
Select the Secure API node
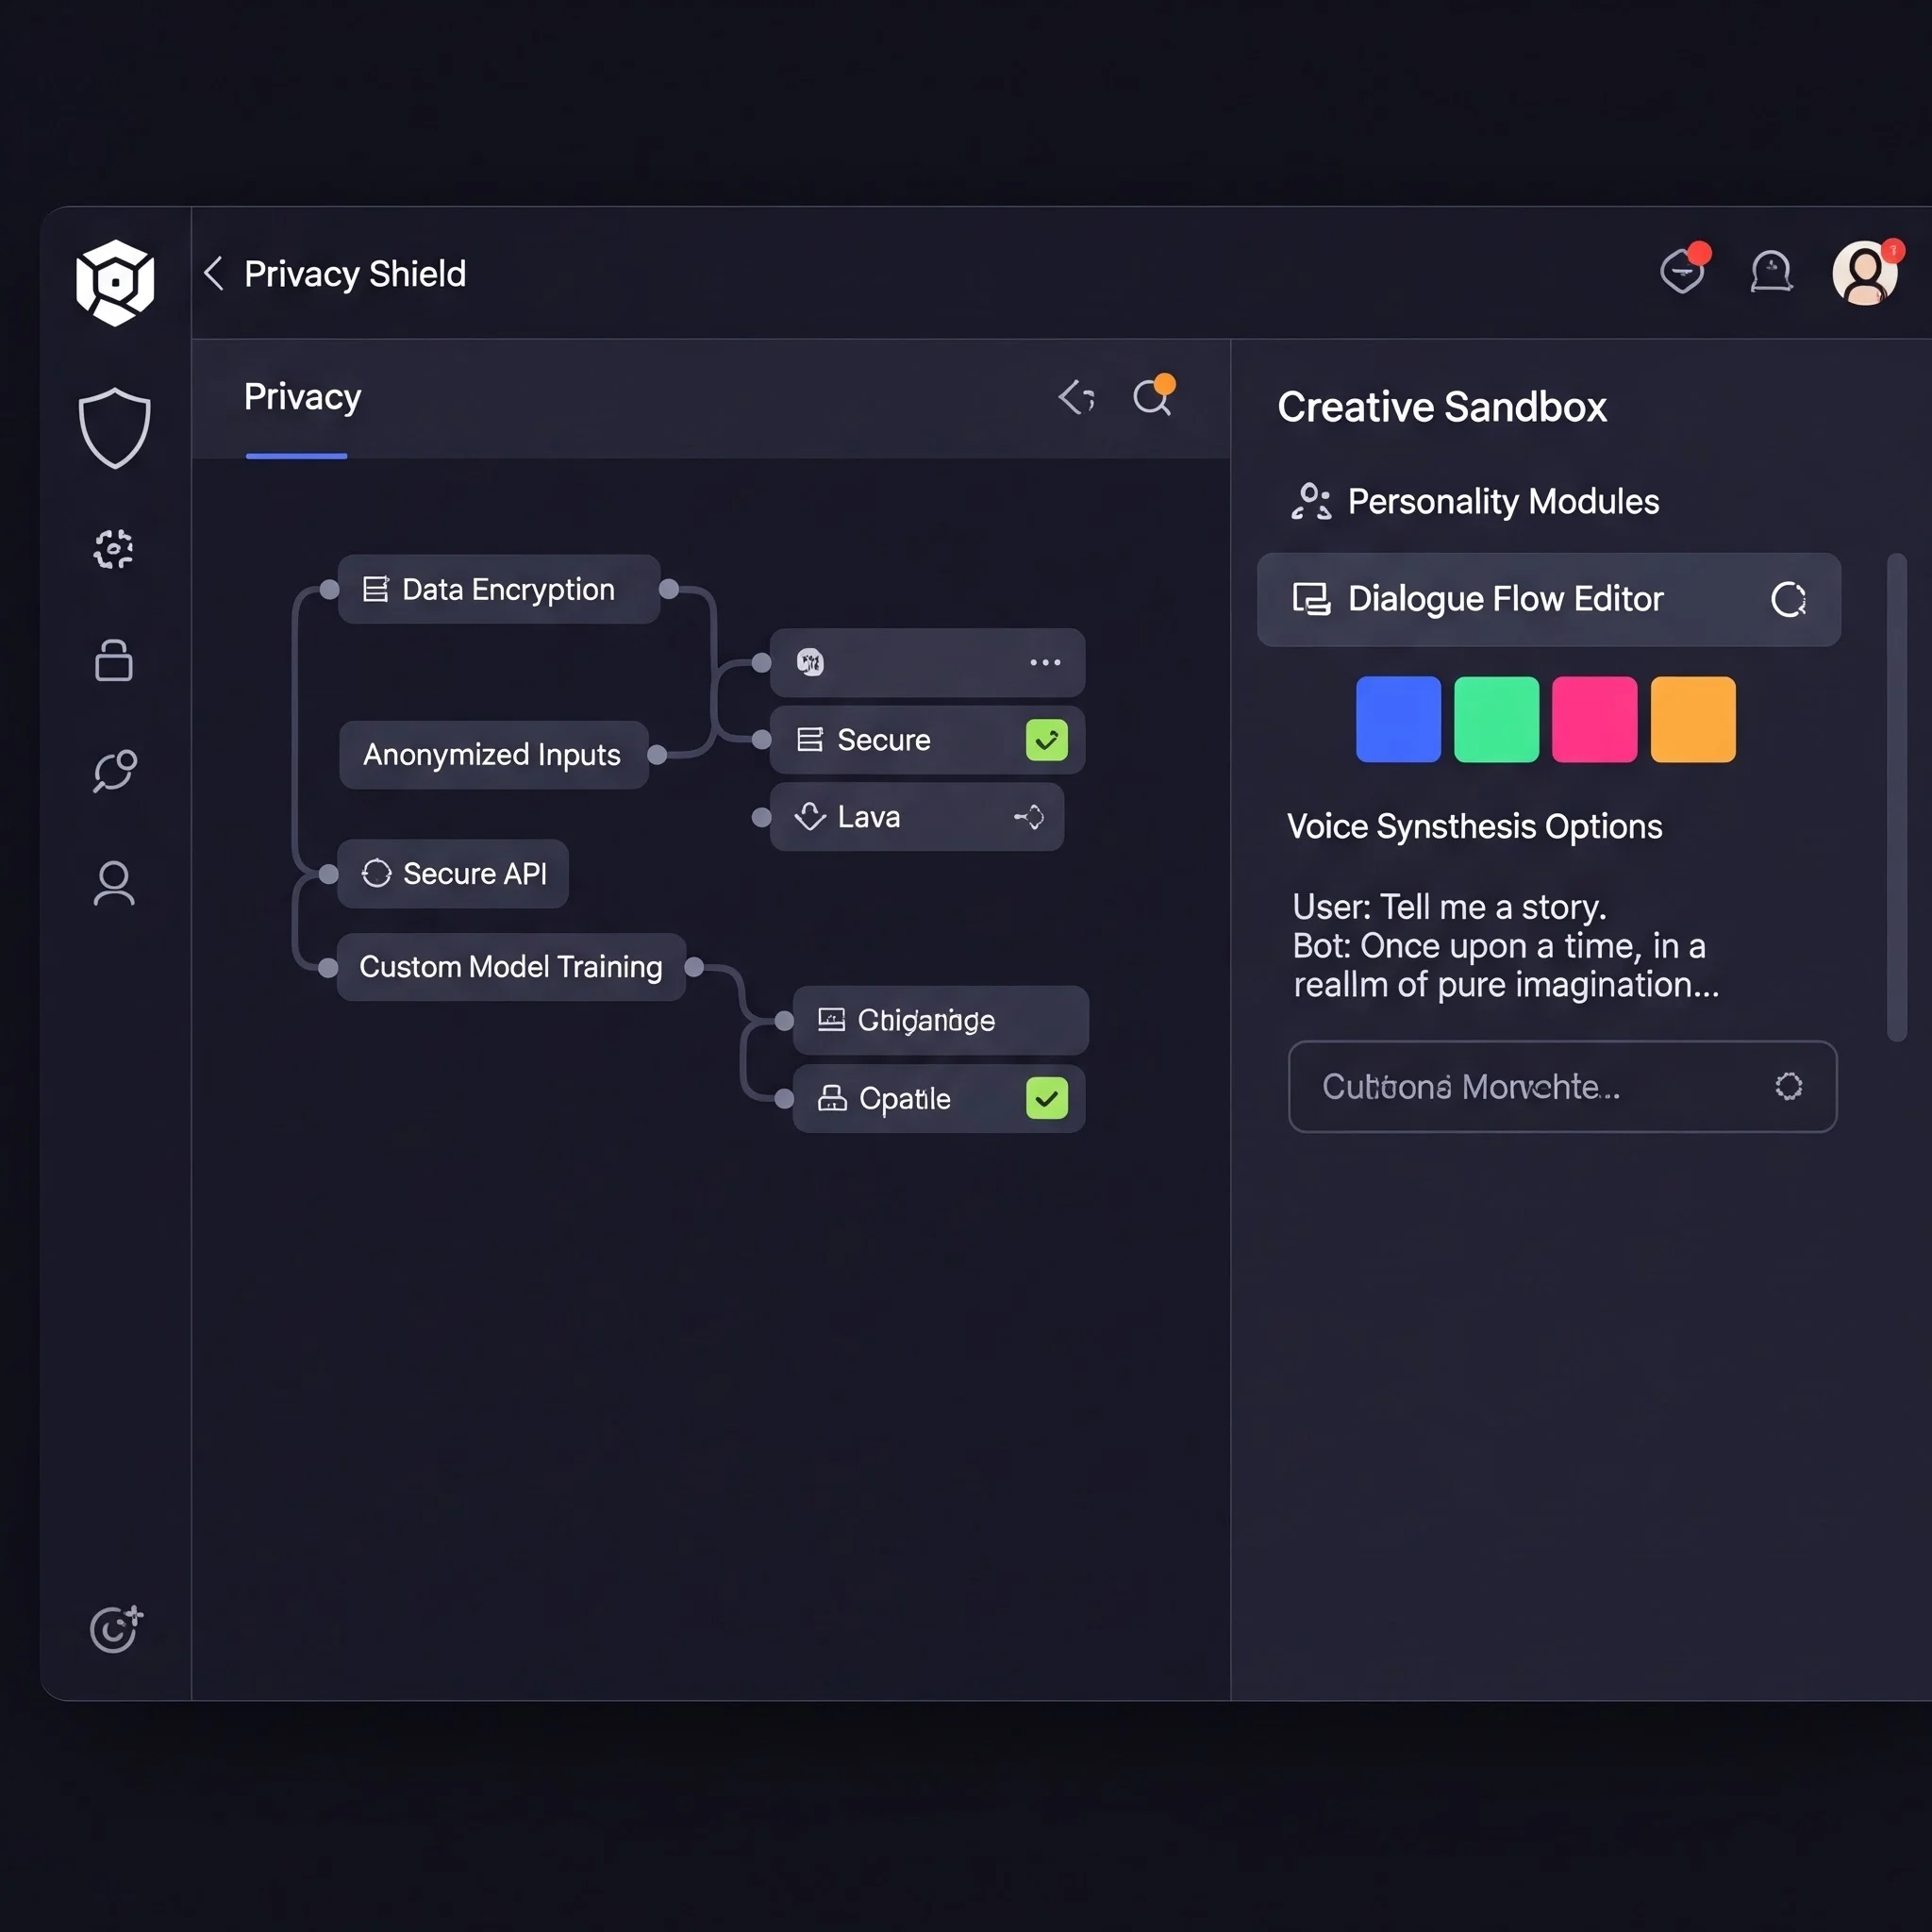point(453,873)
